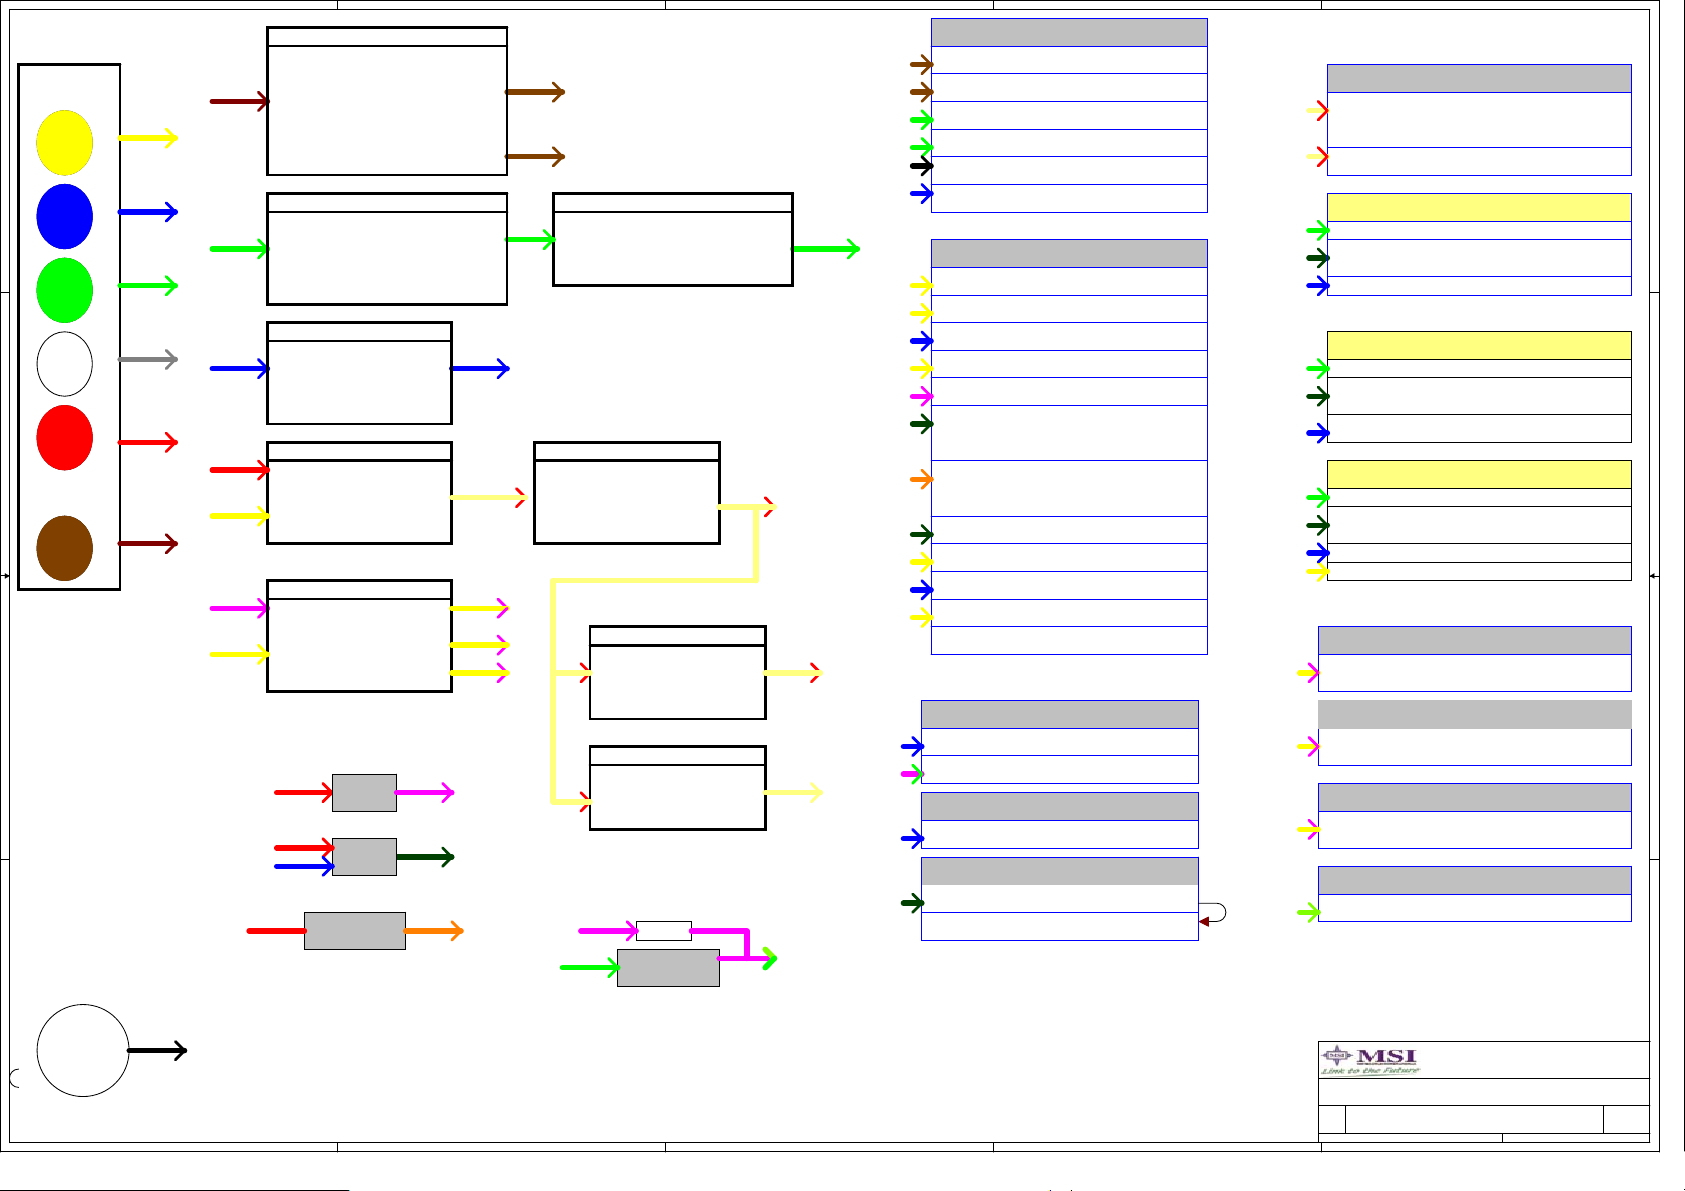Viewport: 1685px width, 1191px height.
Task: Click the MSI logo in the title block
Action: 1371,1060
